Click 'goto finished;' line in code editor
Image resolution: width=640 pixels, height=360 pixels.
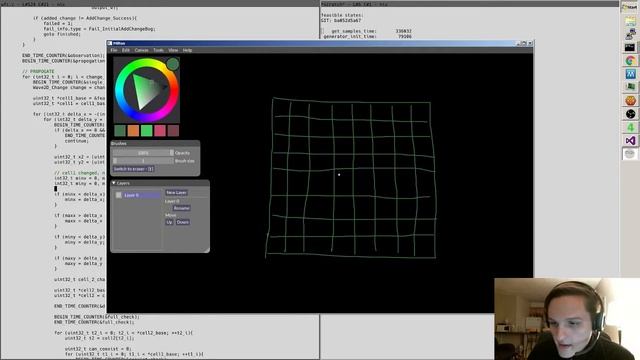click(62, 34)
